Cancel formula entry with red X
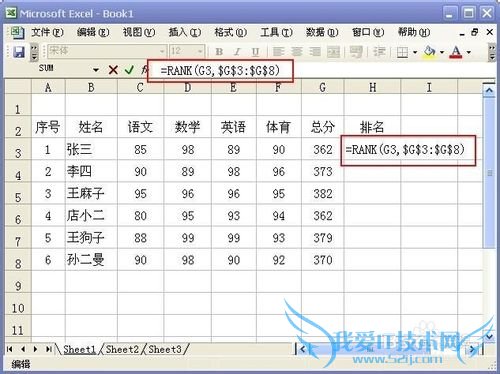Screen dimensions: 500x374 113,70
